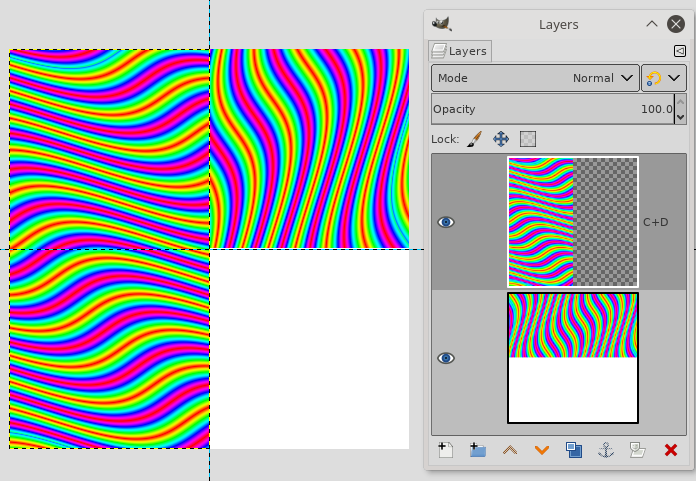Toggle lock position and size icon

click(501, 139)
